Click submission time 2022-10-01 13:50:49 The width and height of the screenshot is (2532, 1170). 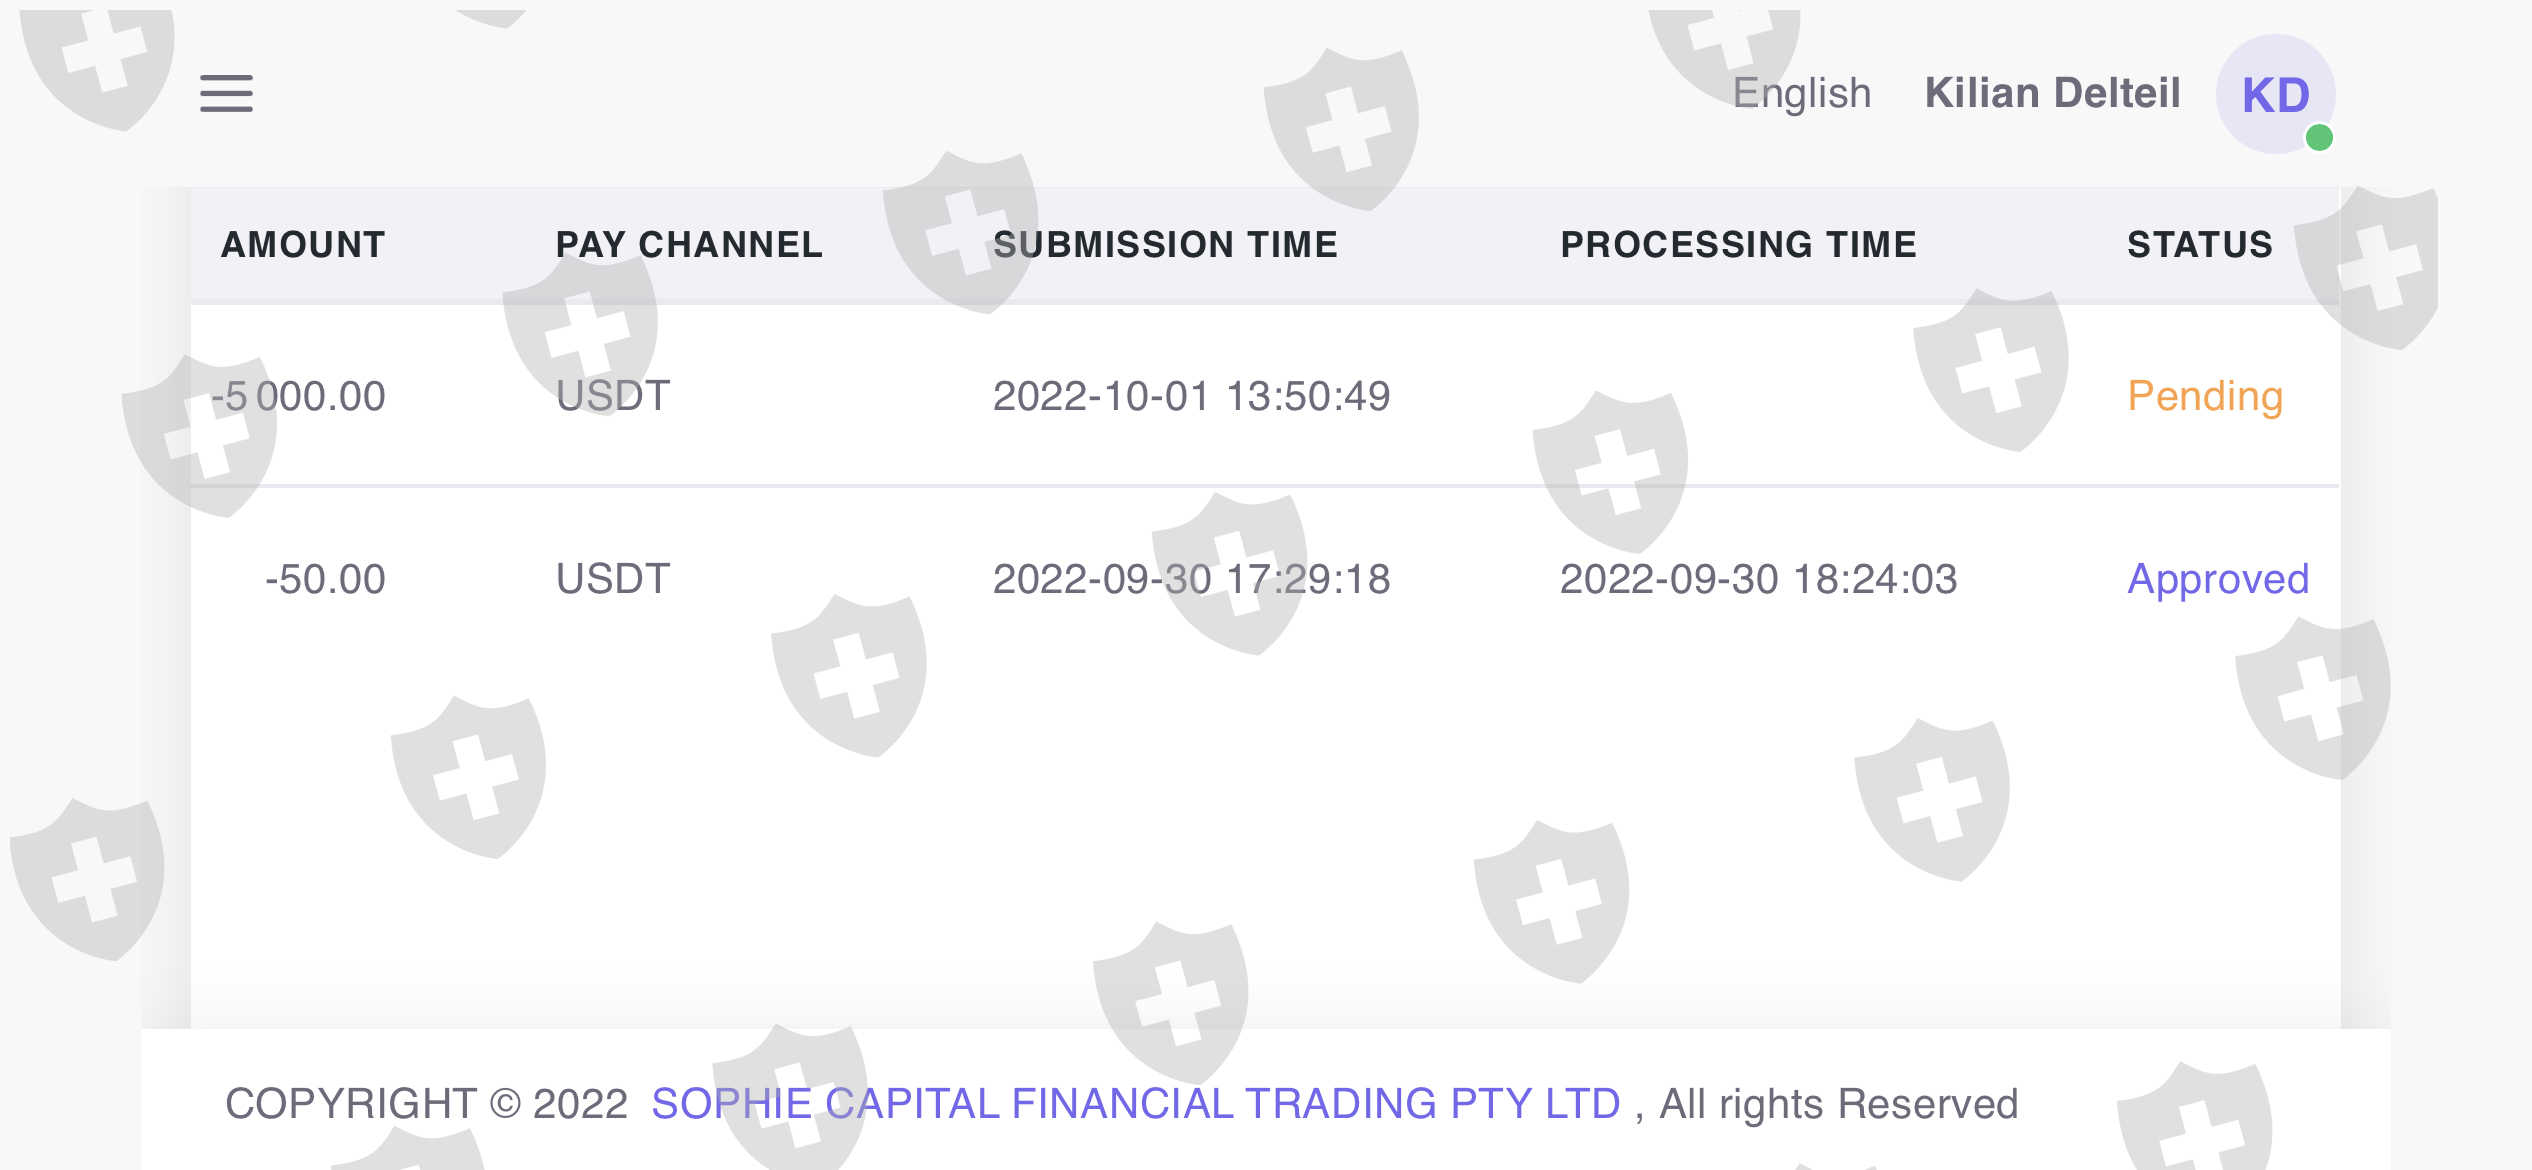point(1191,396)
